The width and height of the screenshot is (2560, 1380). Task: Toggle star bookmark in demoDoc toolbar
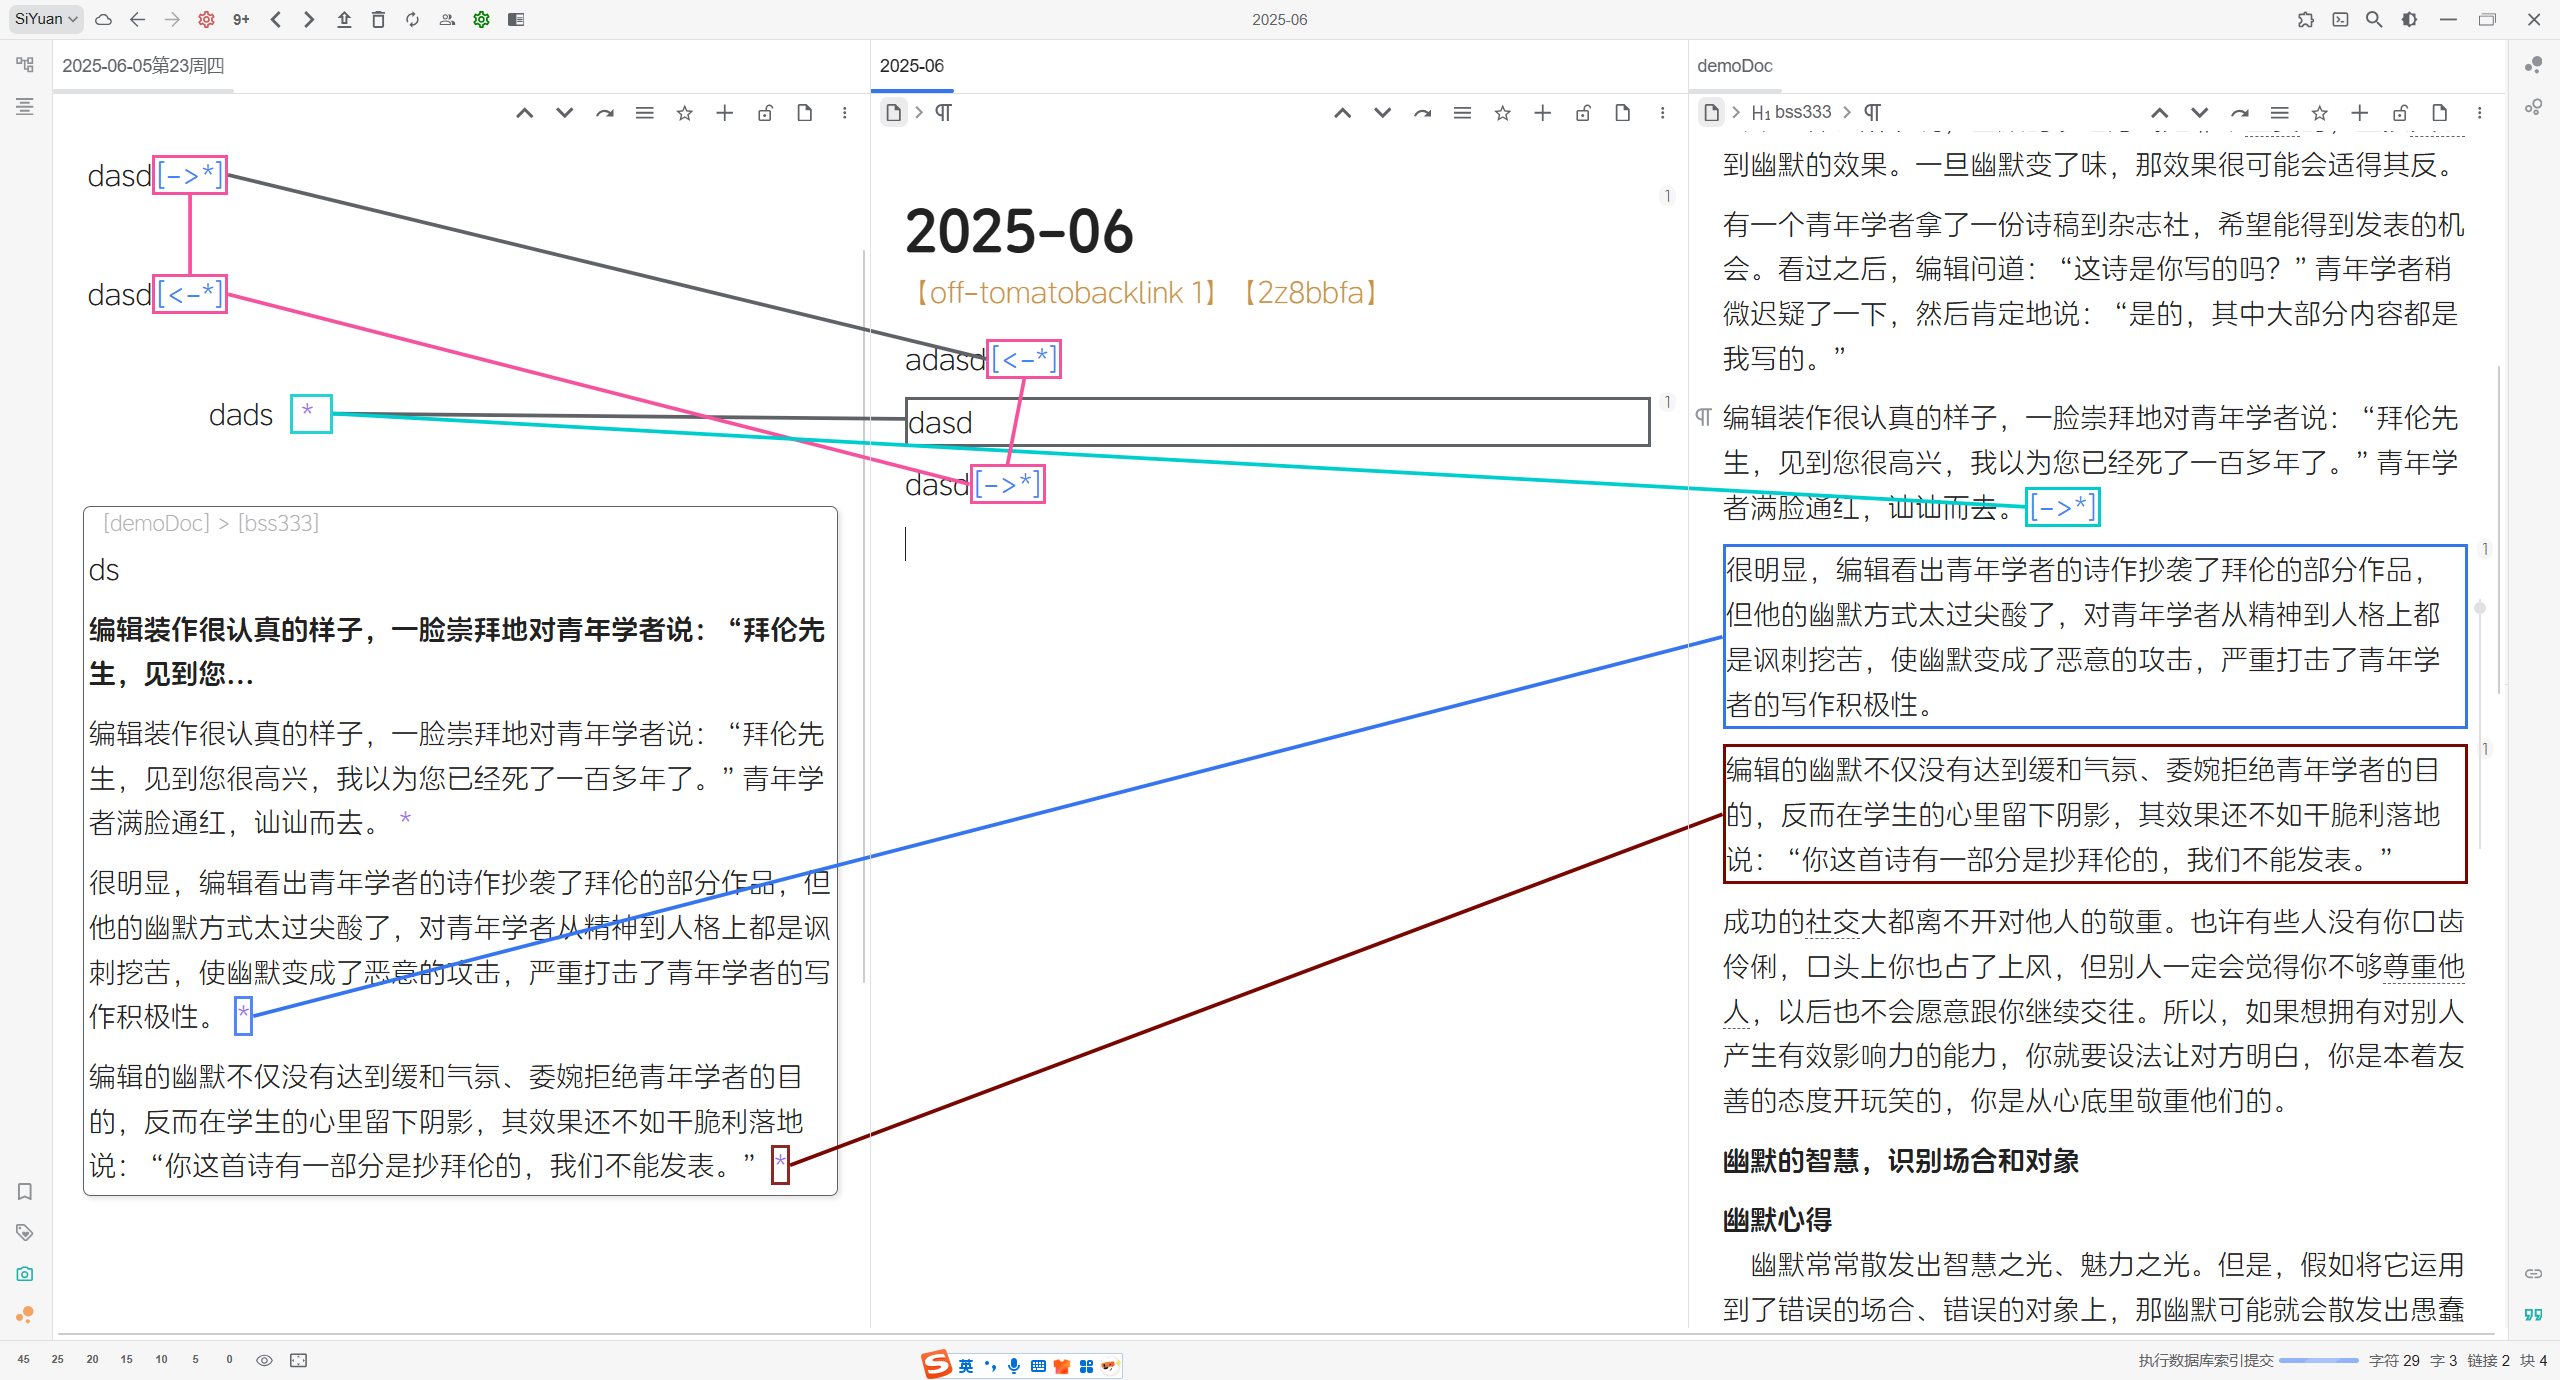tap(2319, 113)
